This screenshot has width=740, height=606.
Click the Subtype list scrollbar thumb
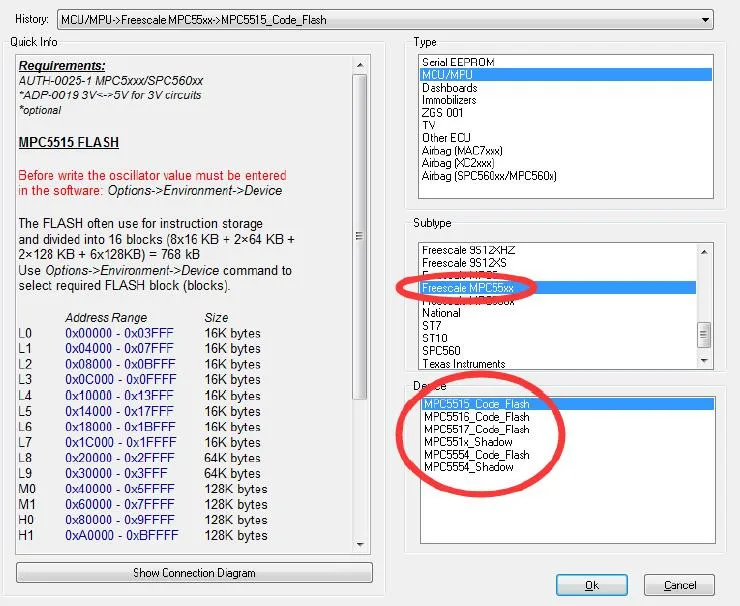(x=704, y=334)
